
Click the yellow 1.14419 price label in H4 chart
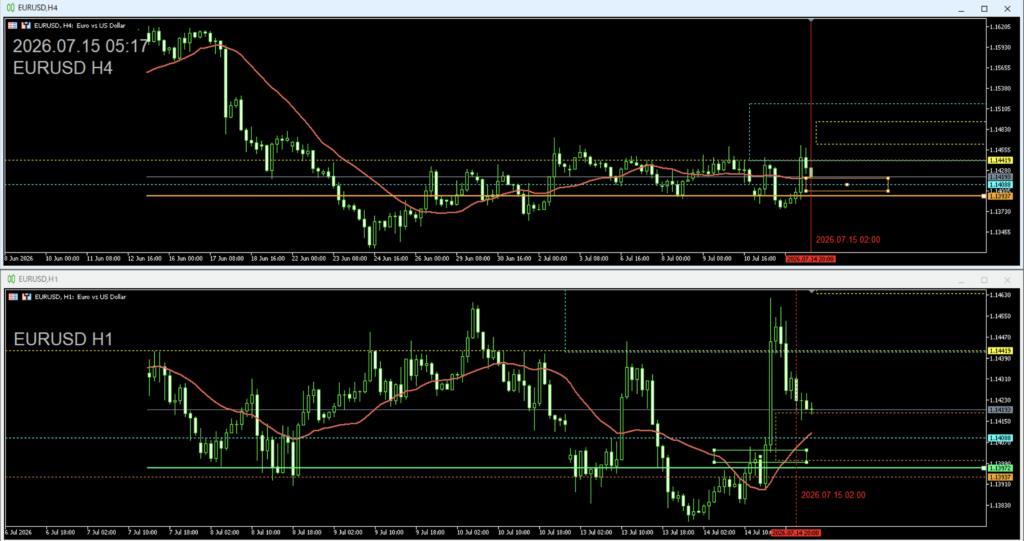(1000, 160)
